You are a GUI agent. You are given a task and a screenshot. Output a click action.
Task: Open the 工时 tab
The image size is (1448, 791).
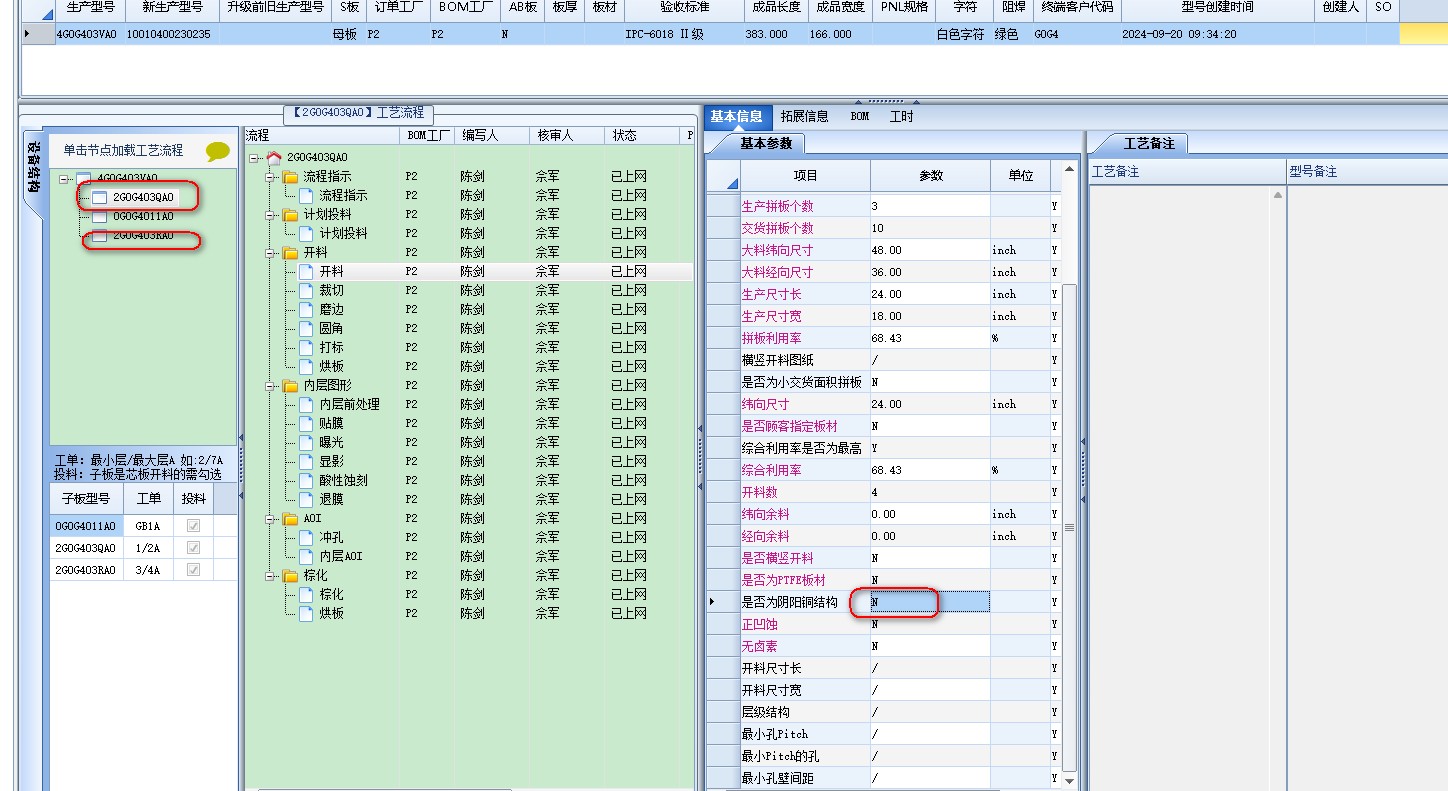[x=902, y=116]
